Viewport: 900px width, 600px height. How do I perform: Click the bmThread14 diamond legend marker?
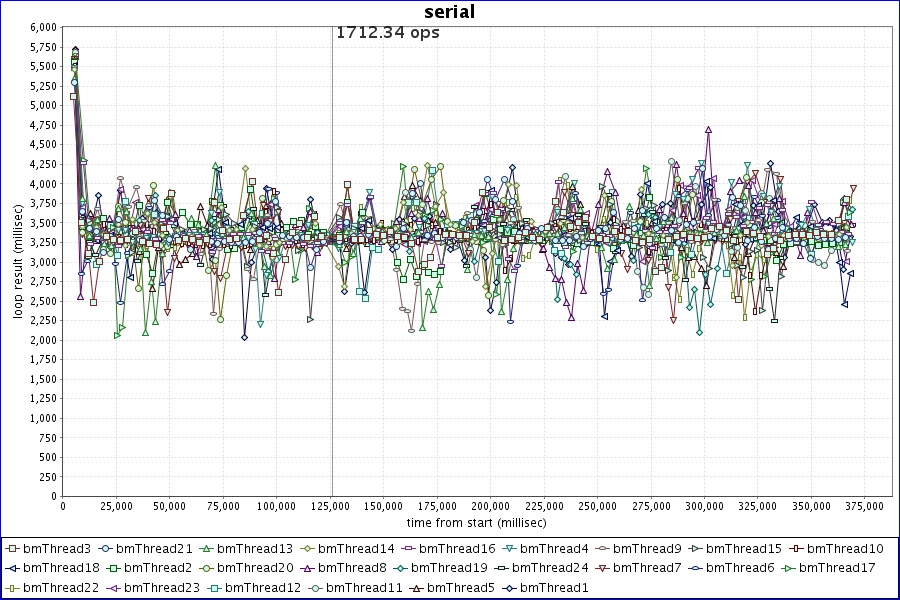tap(305, 548)
